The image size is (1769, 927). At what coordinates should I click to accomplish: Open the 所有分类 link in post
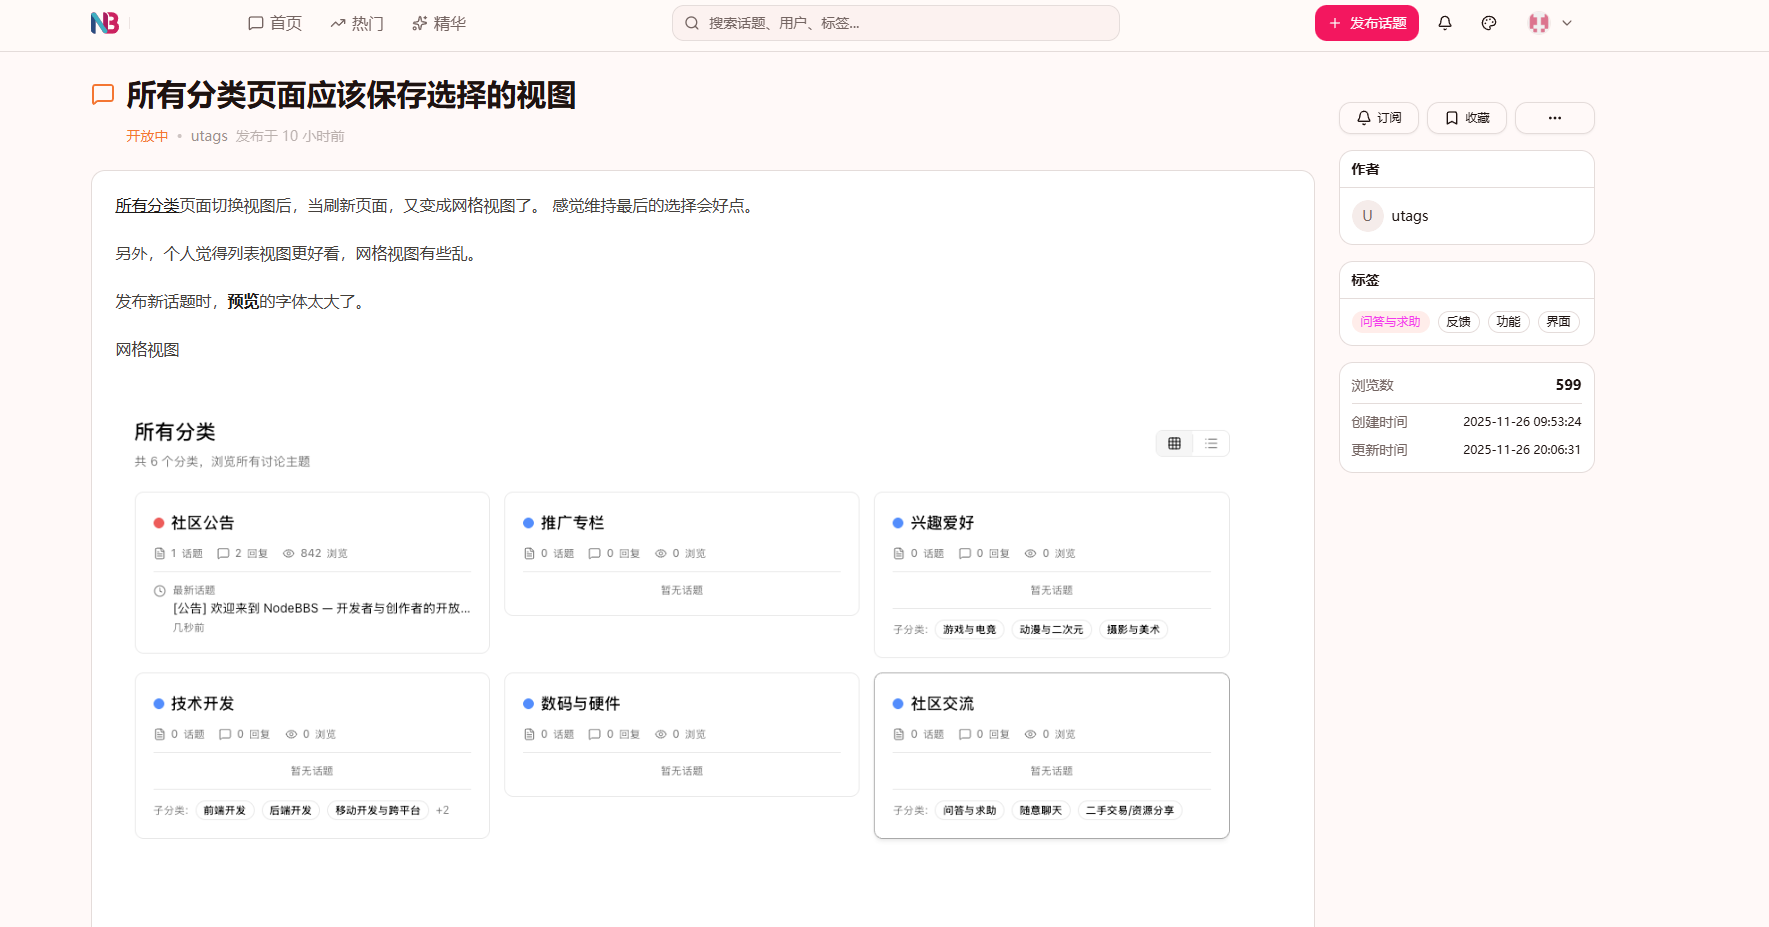[147, 206]
